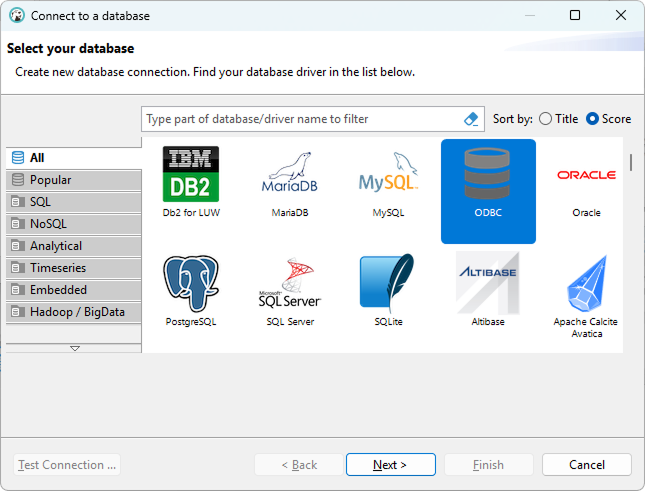
Task: Expand the category list down arrow
Action: pos(74,348)
